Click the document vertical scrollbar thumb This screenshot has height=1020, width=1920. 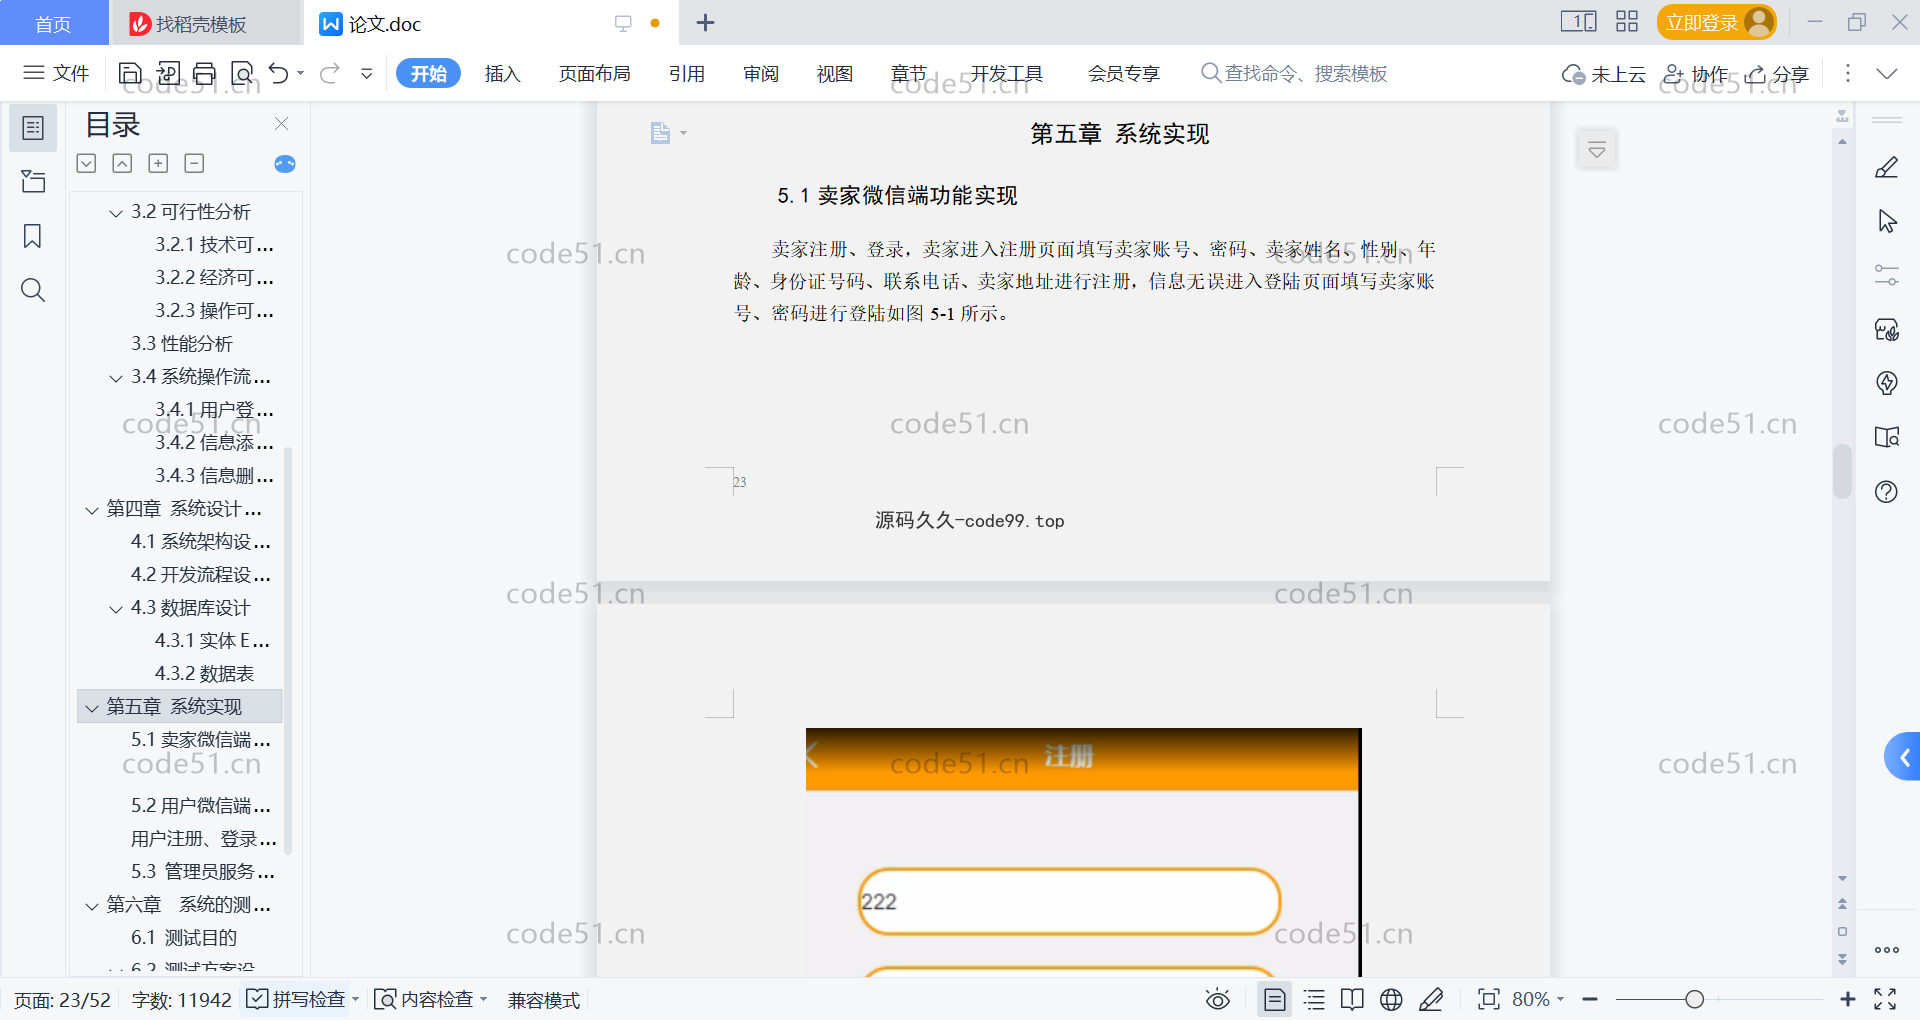click(1842, 470)
